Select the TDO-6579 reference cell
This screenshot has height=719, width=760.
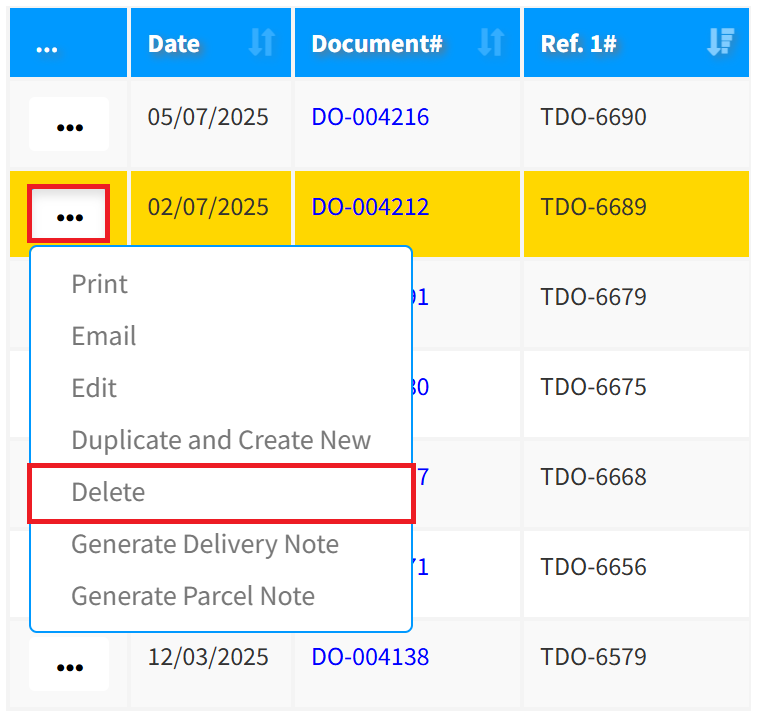(x=593, y=657)
